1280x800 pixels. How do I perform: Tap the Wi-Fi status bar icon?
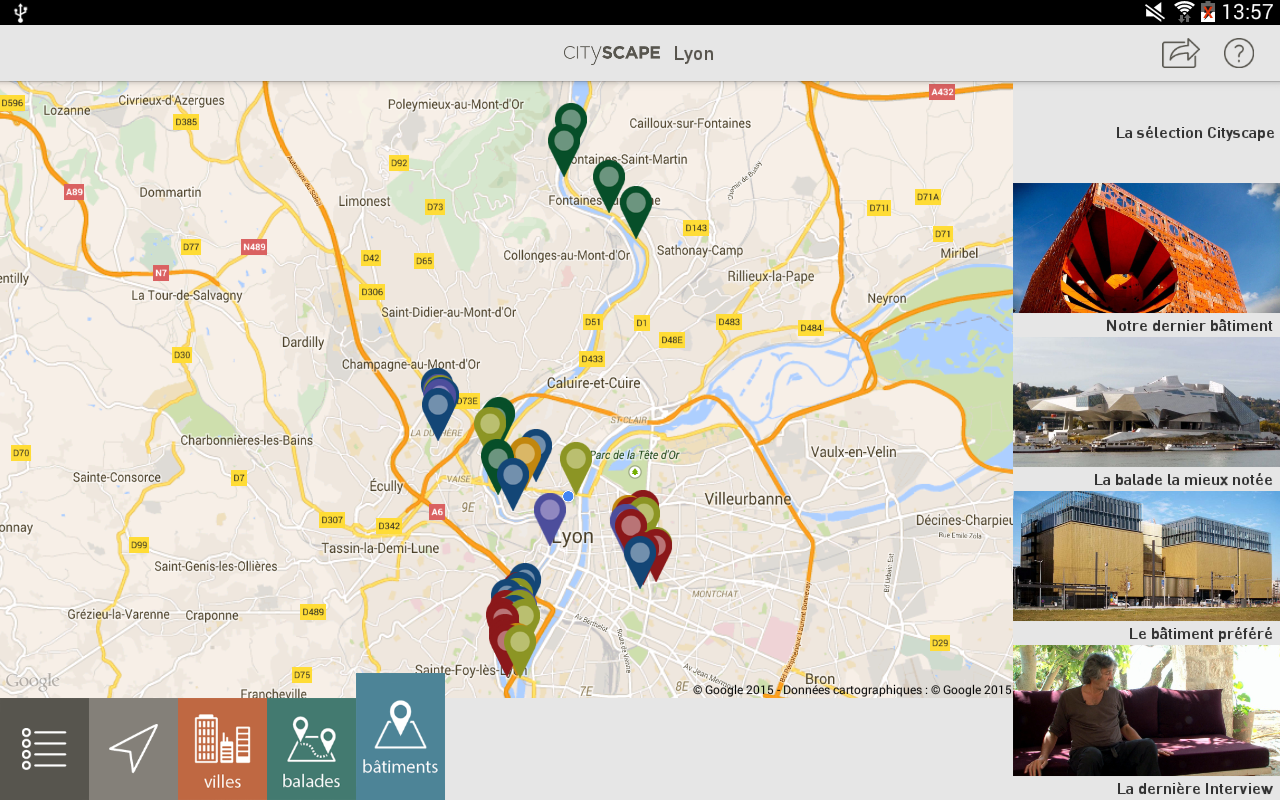tap(1184, 12)
